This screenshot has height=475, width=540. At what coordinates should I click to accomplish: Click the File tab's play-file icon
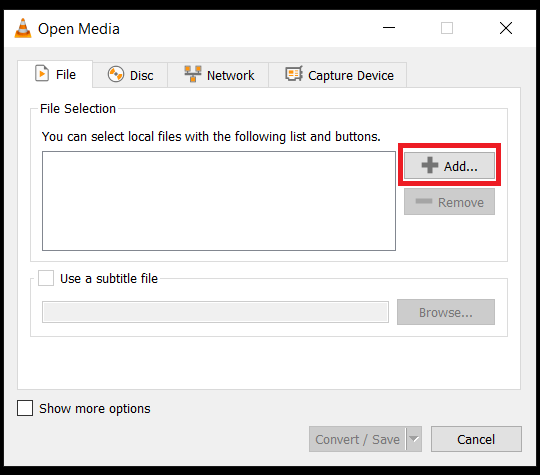coord(42,73)
